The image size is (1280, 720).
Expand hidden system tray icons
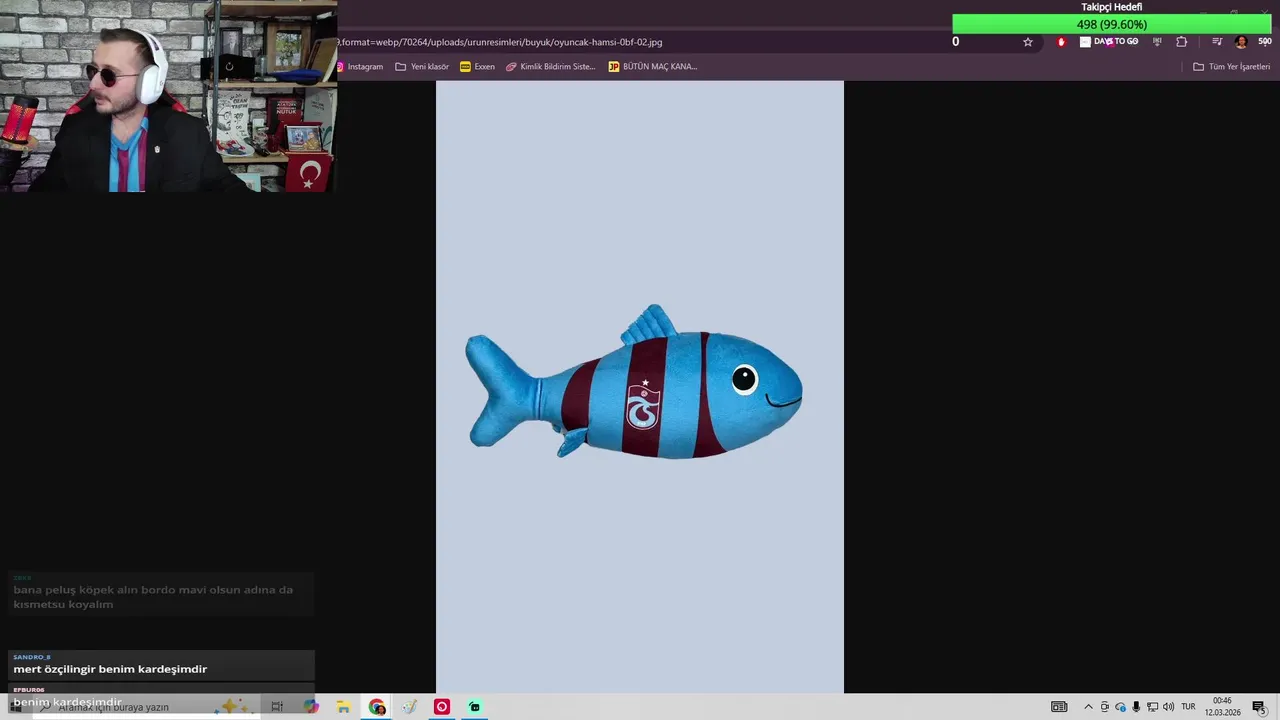click(x=1088, y=707)
